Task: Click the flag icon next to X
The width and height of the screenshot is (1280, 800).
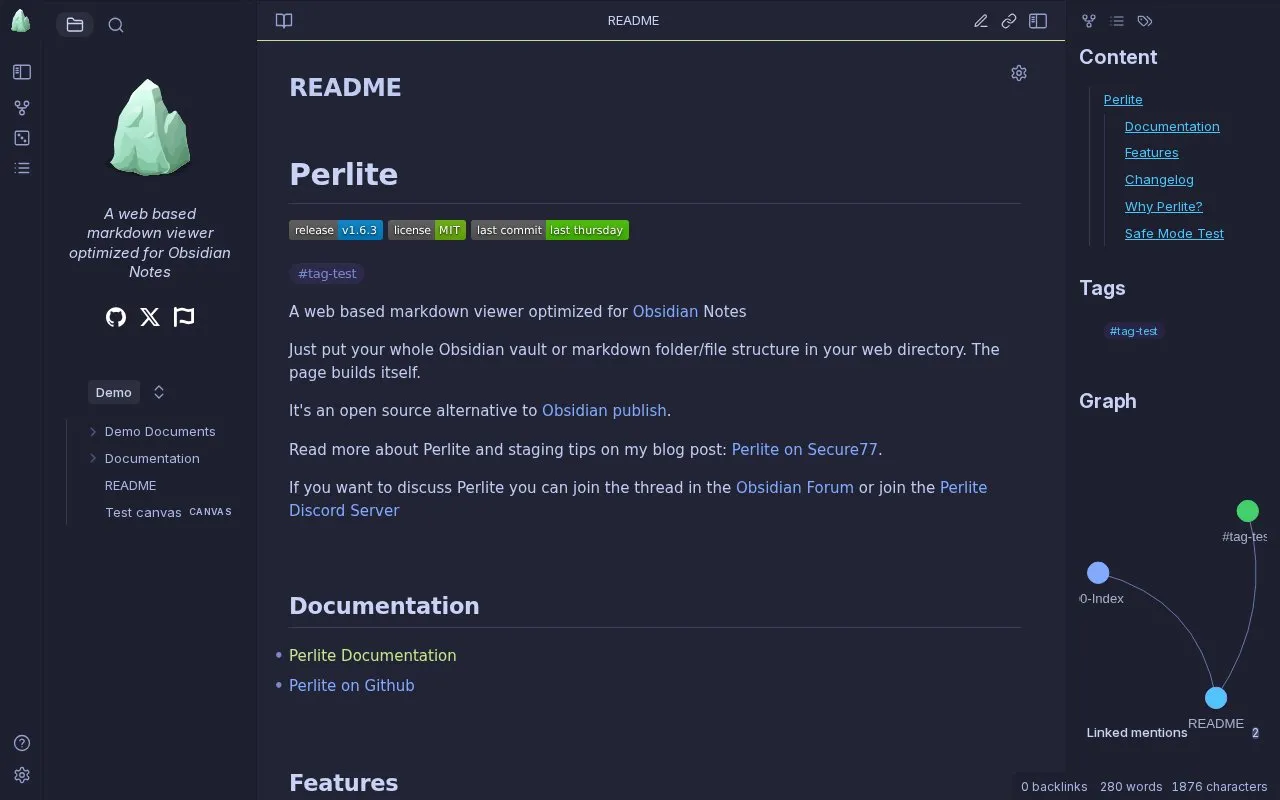Action: click(184, 317)
